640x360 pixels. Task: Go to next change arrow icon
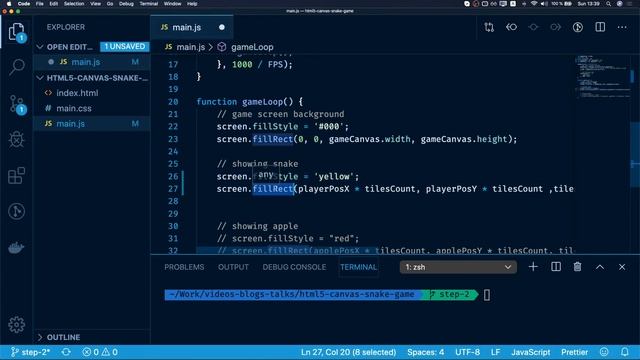[x=556, y=27]
